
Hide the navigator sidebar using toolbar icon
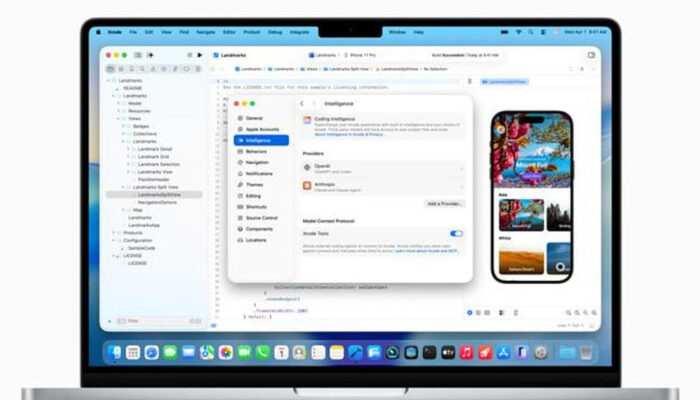pos(138,55)
